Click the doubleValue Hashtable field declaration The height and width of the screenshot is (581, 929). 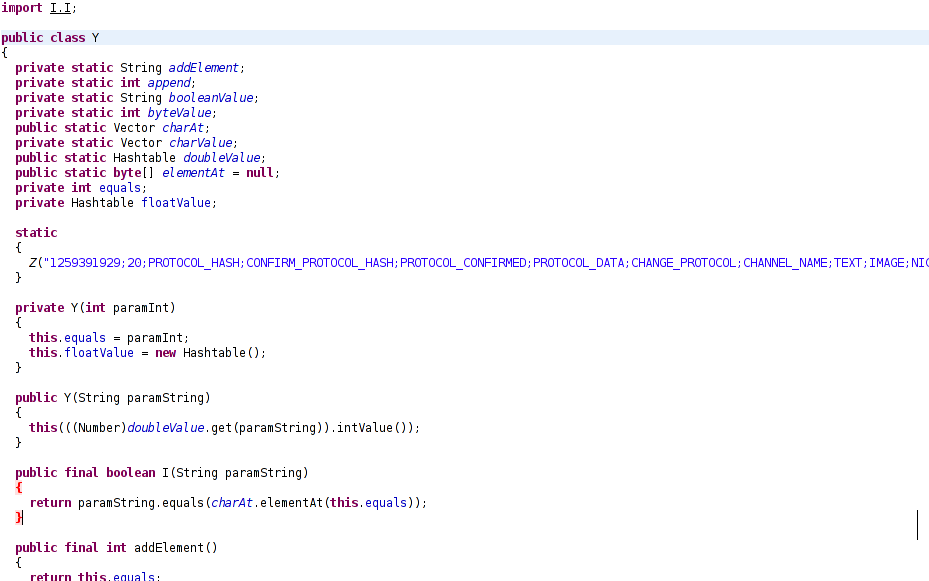[x=221, y=158]
